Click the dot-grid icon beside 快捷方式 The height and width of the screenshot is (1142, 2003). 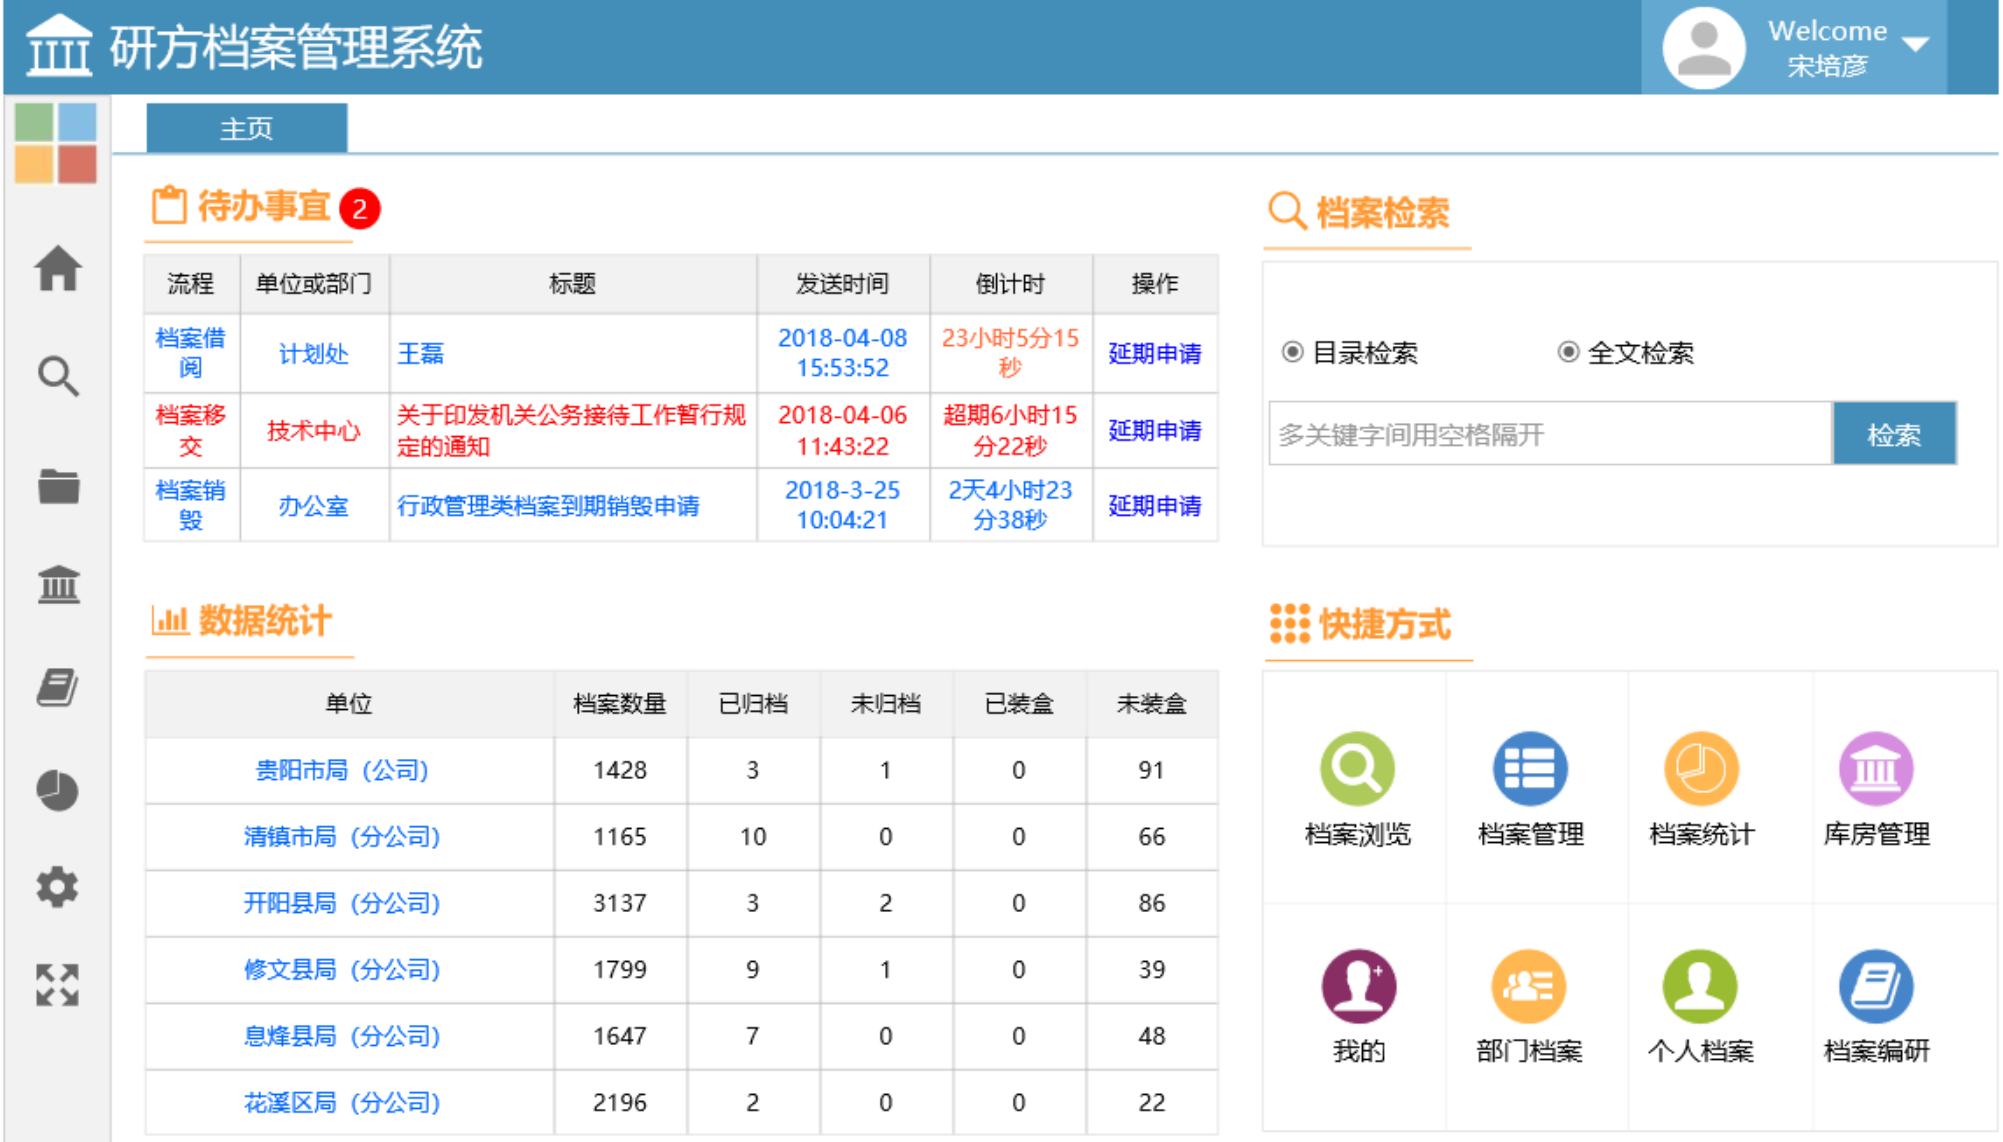click(x=1289, y=623)
